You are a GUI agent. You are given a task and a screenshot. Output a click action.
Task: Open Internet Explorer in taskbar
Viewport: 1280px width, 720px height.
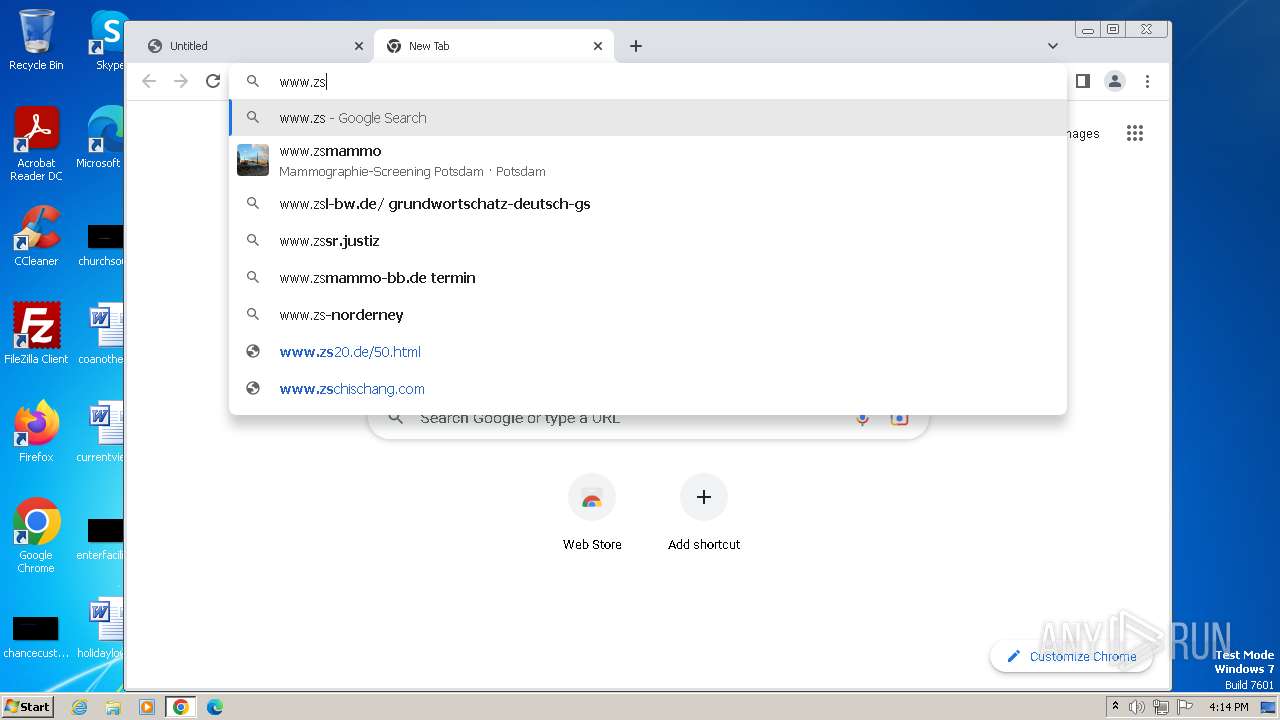(79, 707)
